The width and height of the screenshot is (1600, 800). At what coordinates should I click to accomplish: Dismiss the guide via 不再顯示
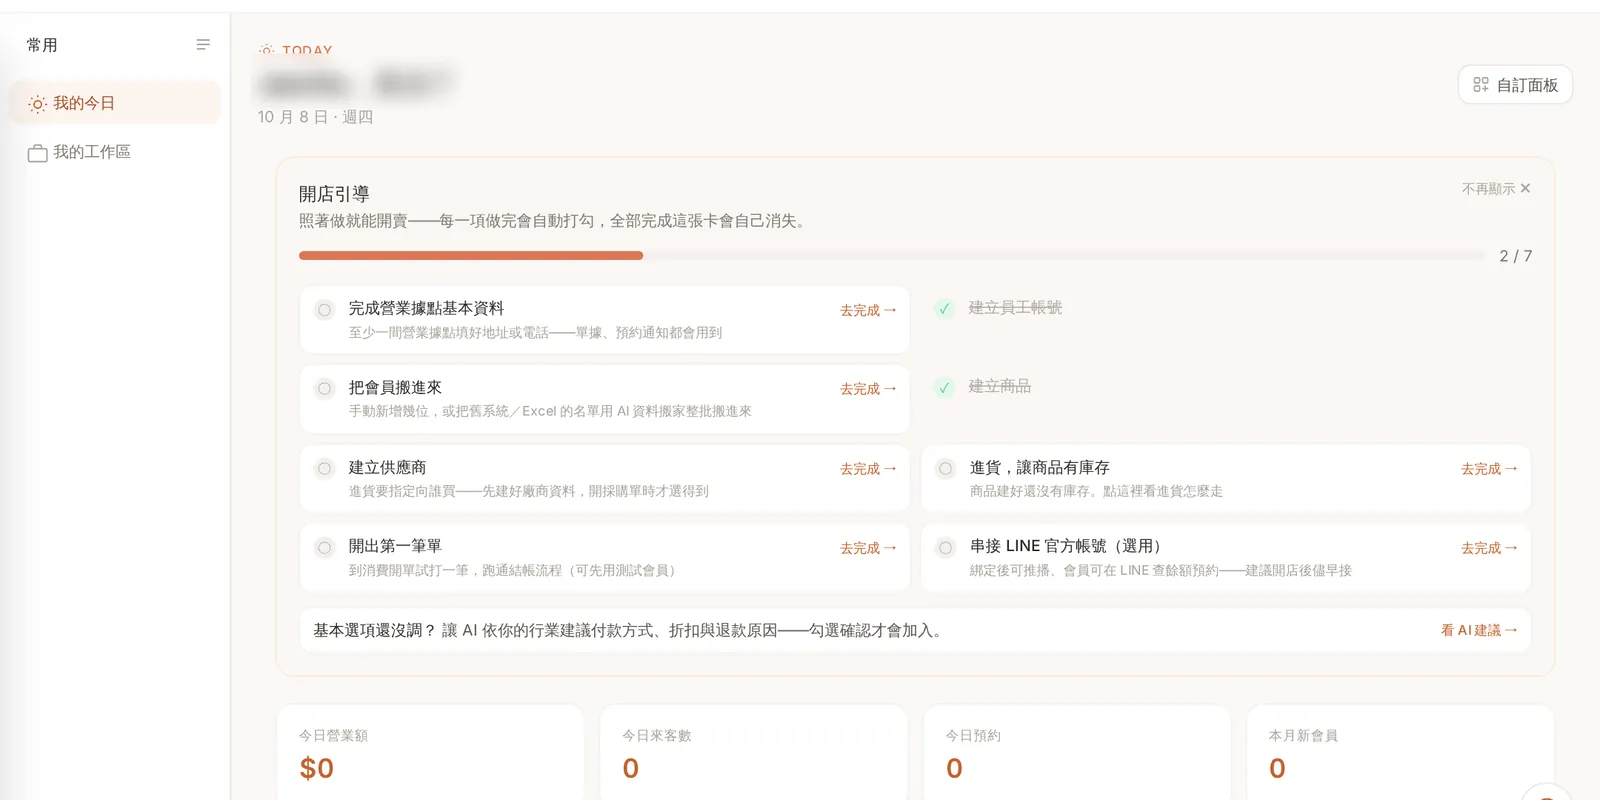pos(1496,188)
